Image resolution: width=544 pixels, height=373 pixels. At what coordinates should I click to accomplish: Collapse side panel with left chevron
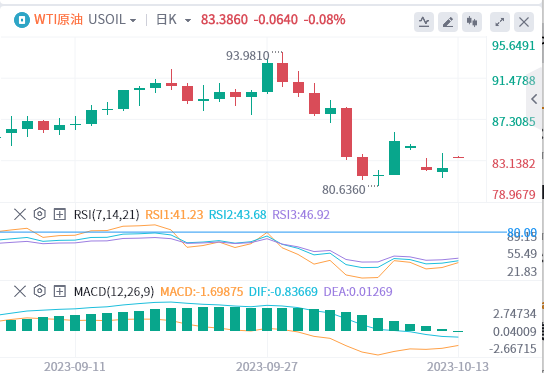click(535, 99)
